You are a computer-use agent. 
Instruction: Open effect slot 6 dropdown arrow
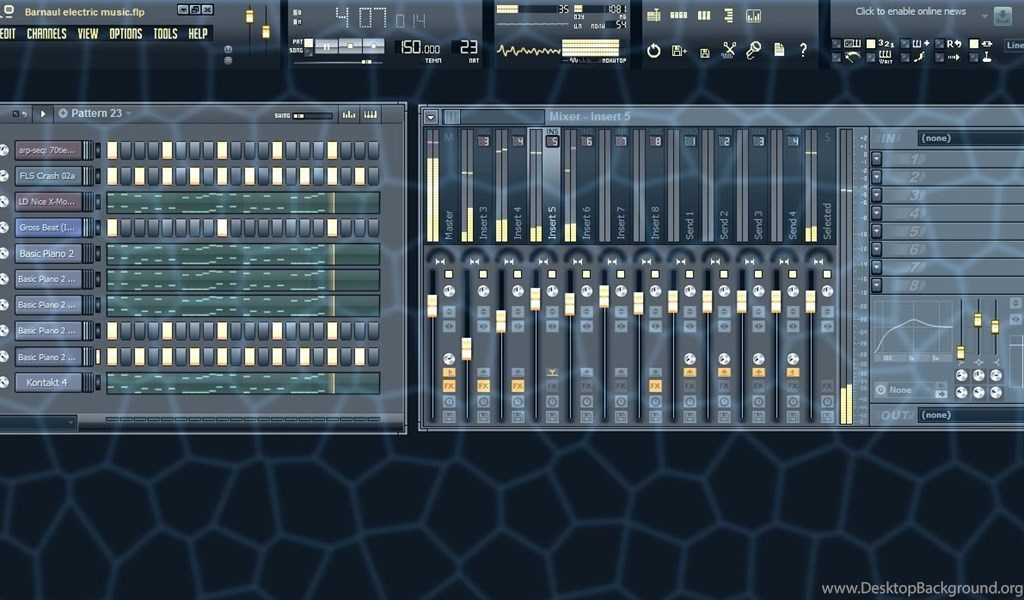click(x=876, y=249)
